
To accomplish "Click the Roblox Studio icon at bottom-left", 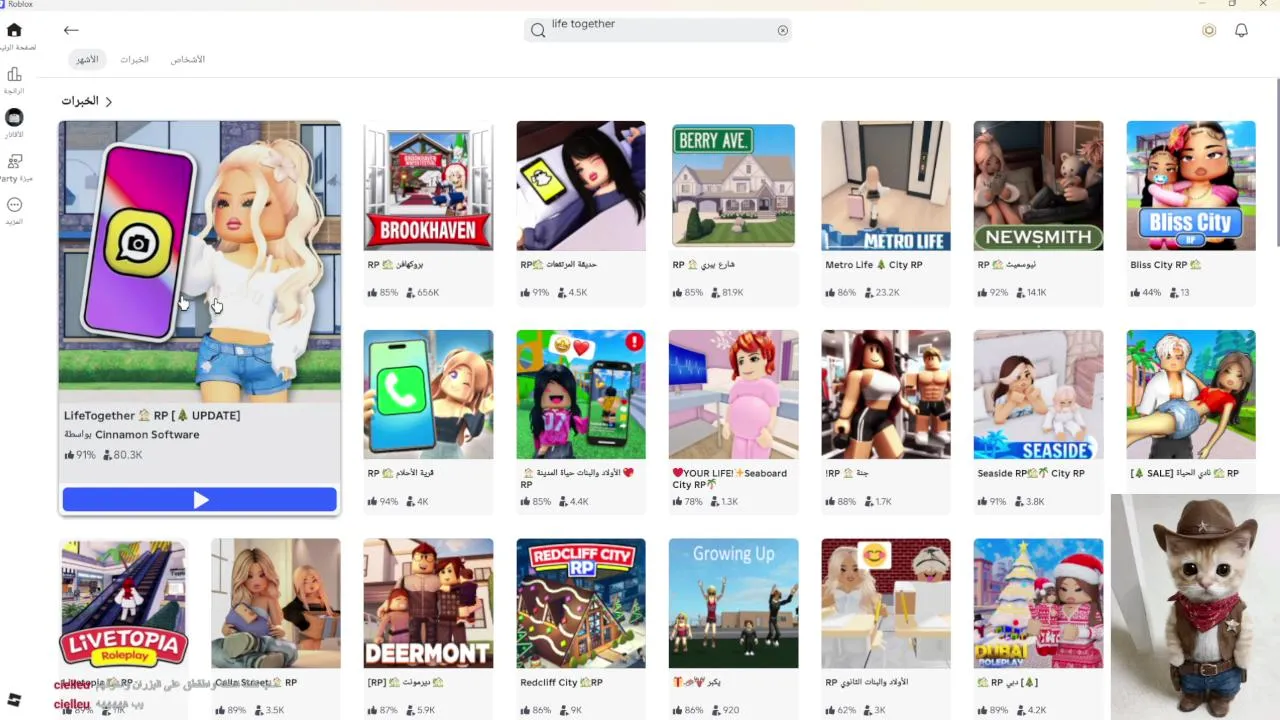I will coord(14,699).
